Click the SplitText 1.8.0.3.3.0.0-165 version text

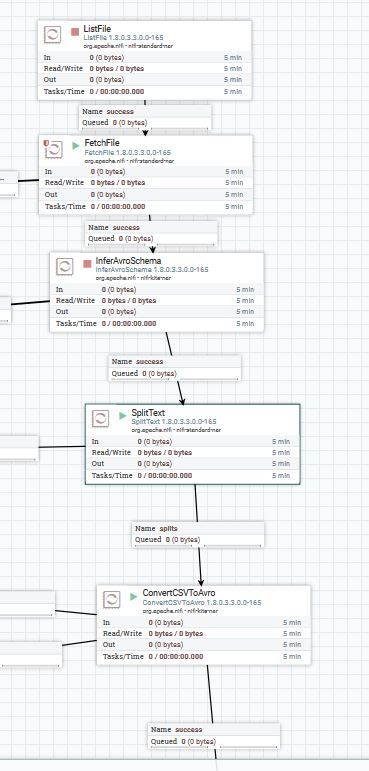click(174, 422)
